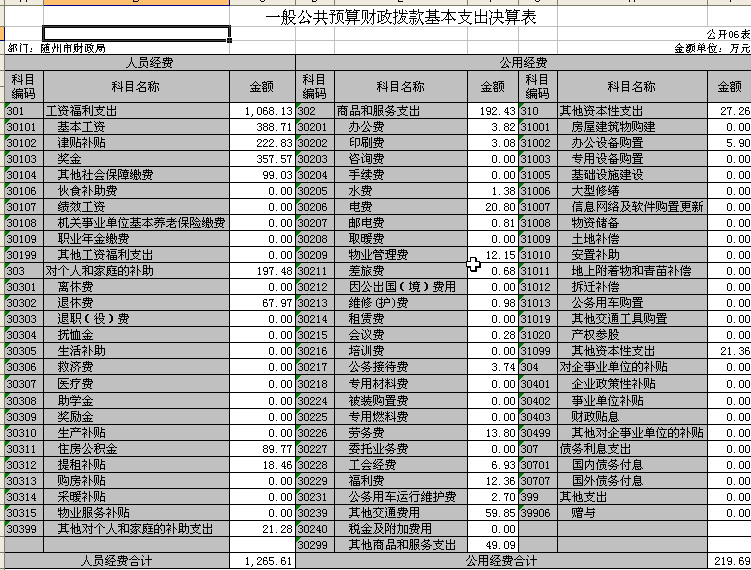Select the 住房公积金 amount 89.77
The image size is (751, 570).
point(262,449)
